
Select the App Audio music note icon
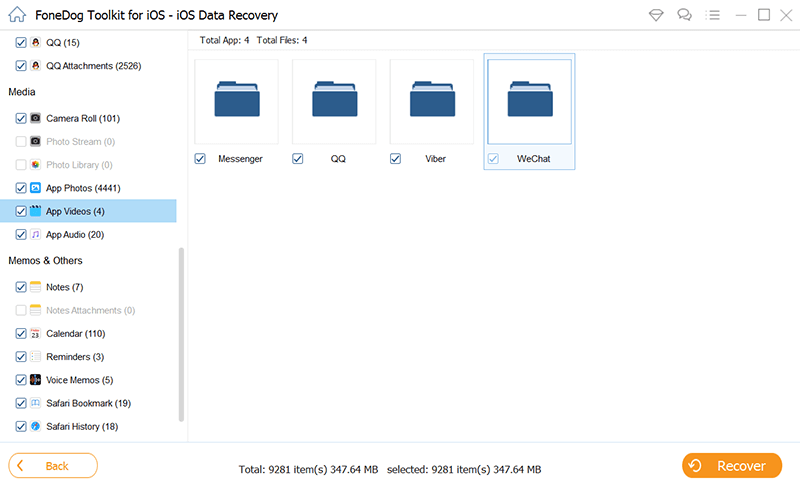coord(35,234)
